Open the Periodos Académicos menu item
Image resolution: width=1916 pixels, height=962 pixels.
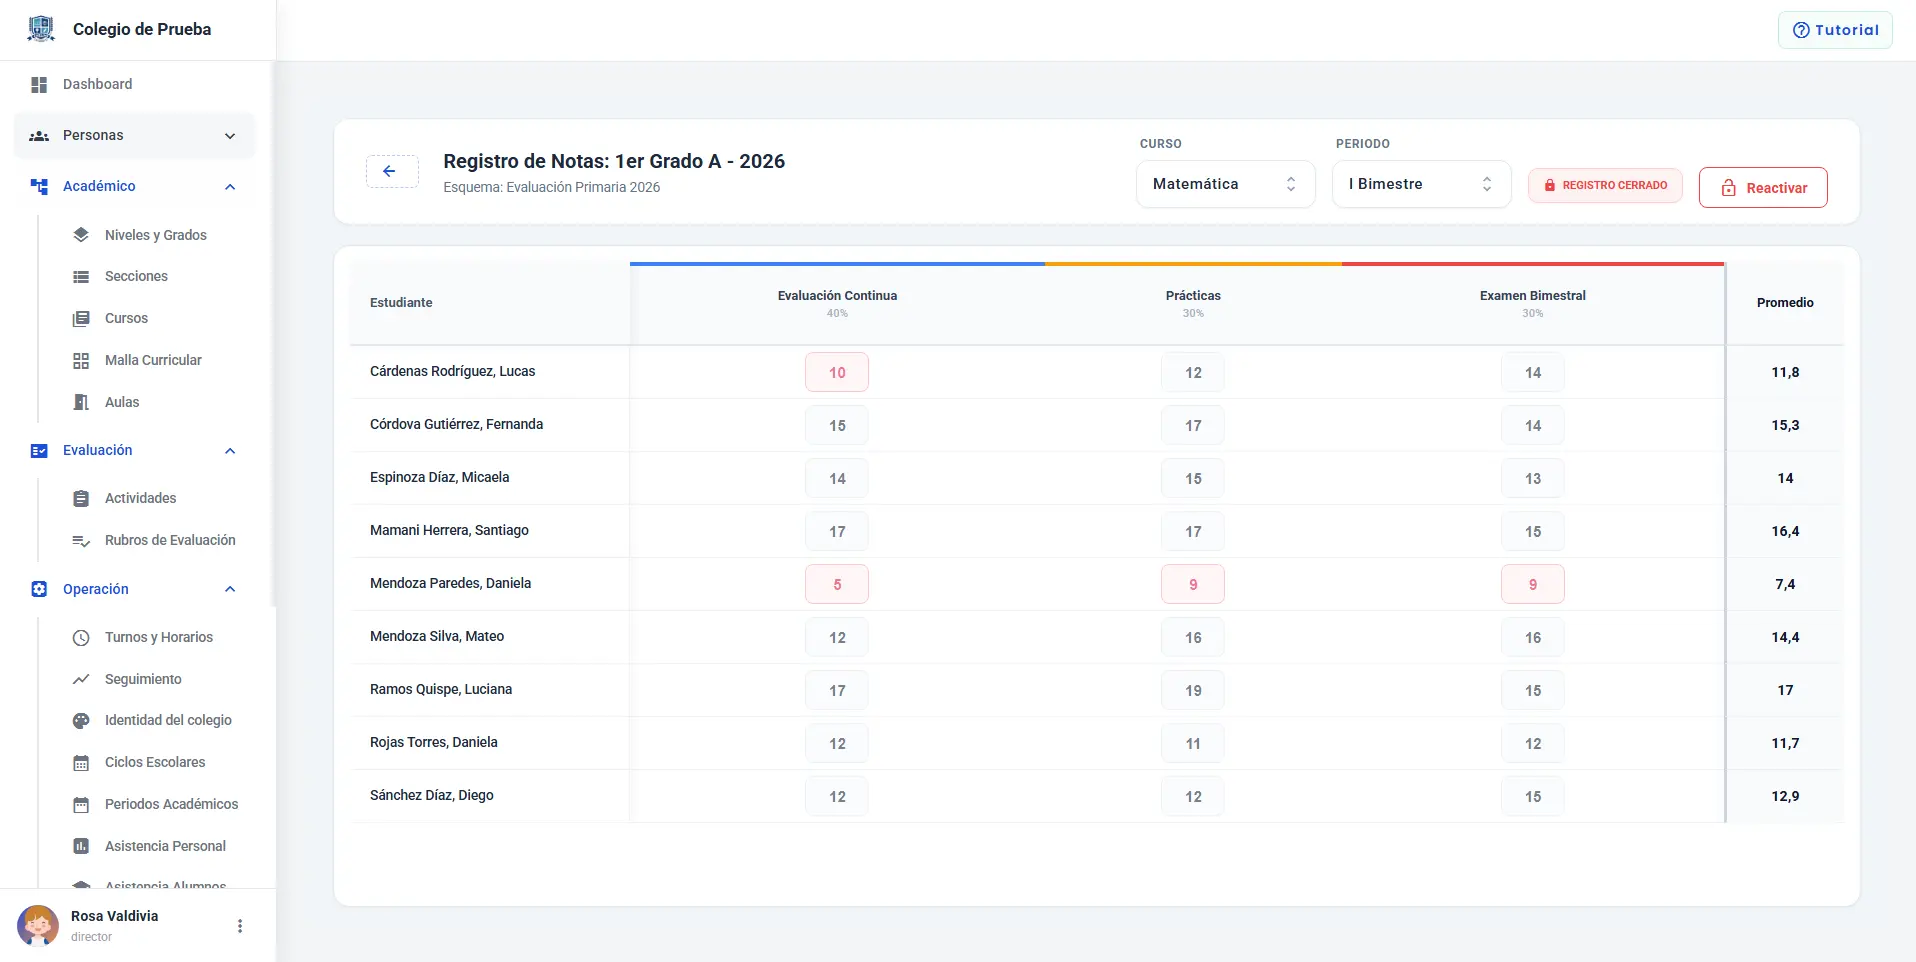click(171, 805)
